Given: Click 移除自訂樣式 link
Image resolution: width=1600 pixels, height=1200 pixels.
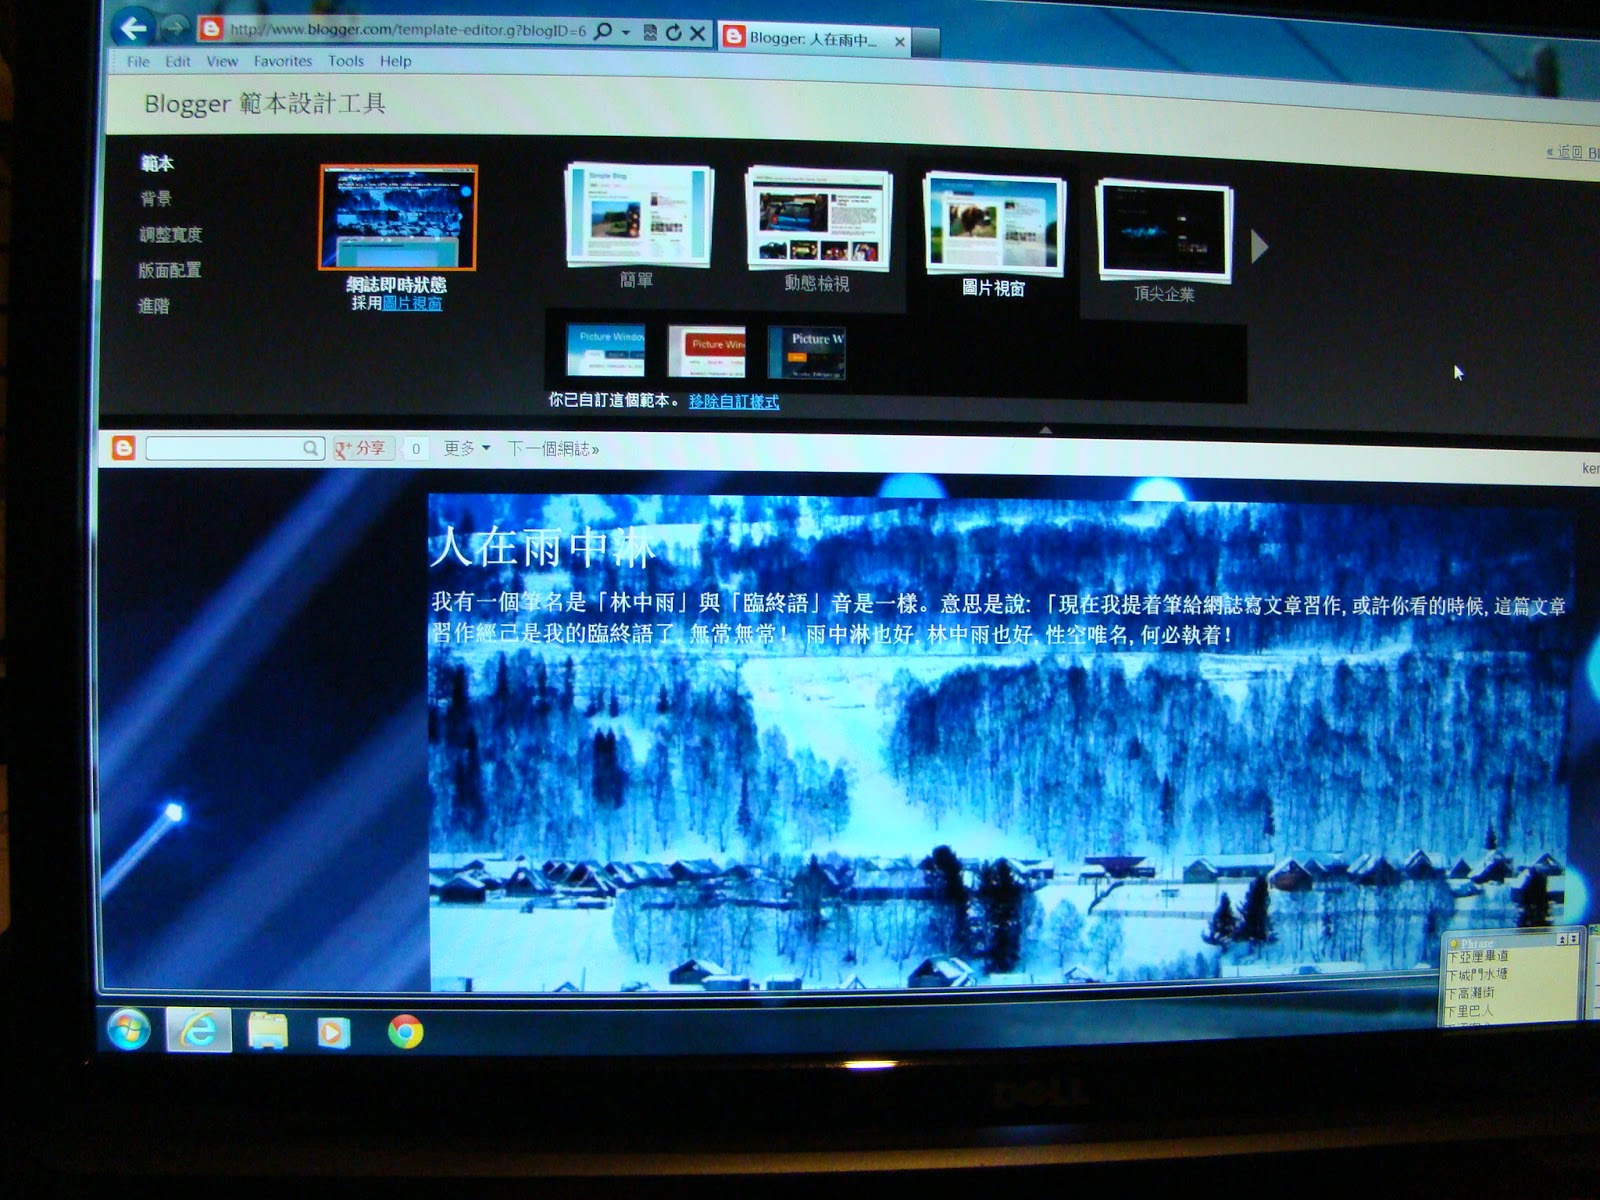Looking at the screenshot, I should click(734, 401).
